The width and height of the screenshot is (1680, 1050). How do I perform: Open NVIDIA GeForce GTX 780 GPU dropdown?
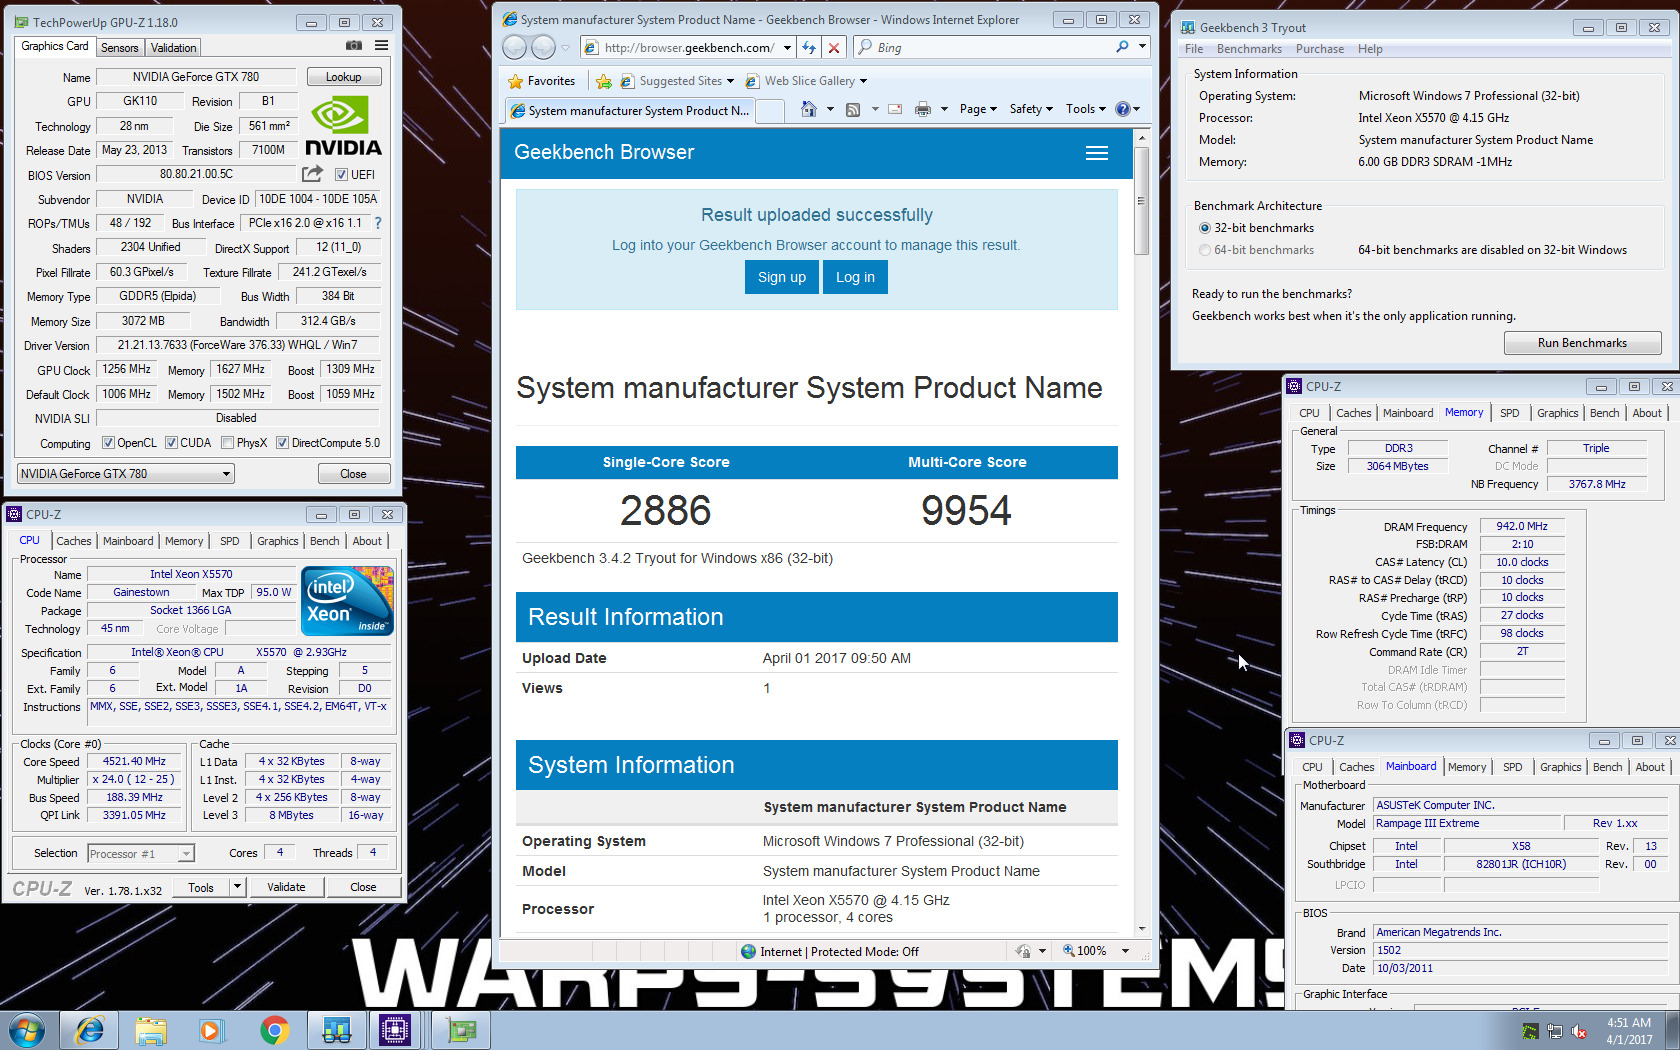(126, 474)
